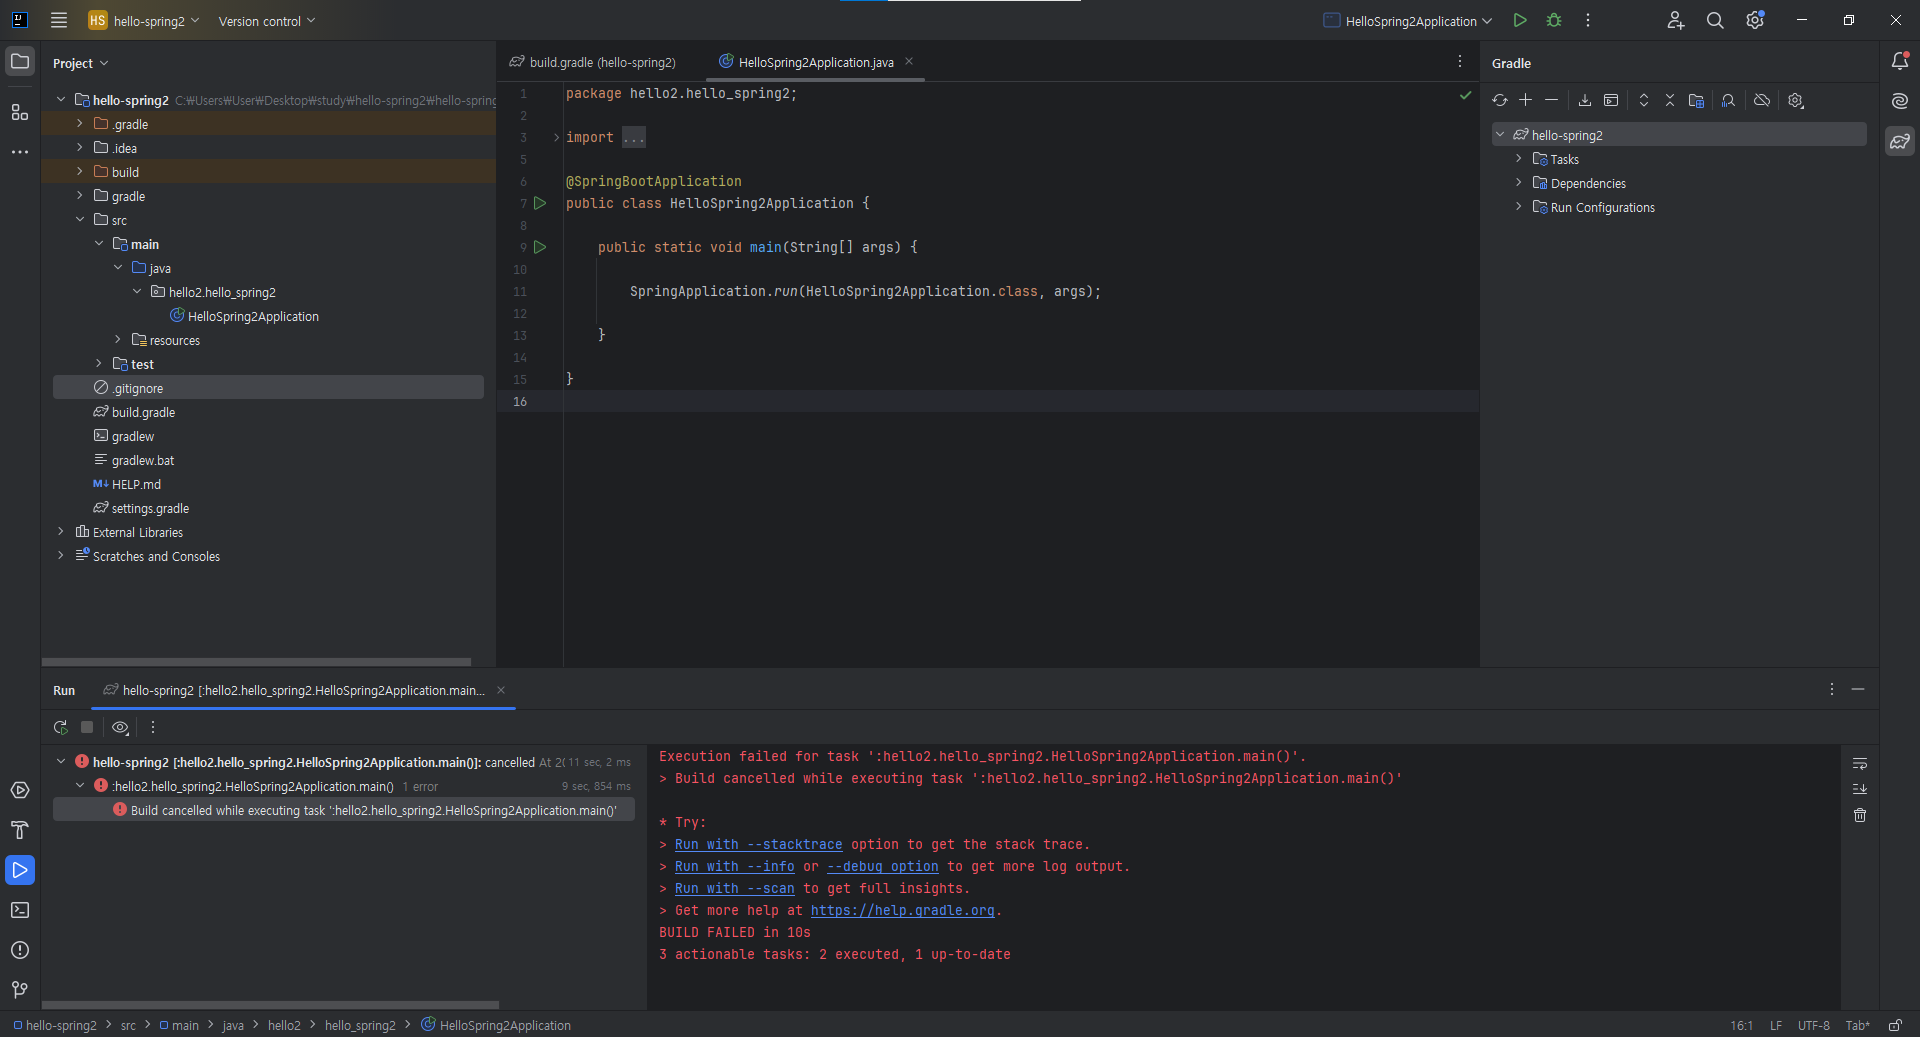The image size is (1920, 1037).
Task: Expand the build folder in project tree
Action: tap(80, 172)
